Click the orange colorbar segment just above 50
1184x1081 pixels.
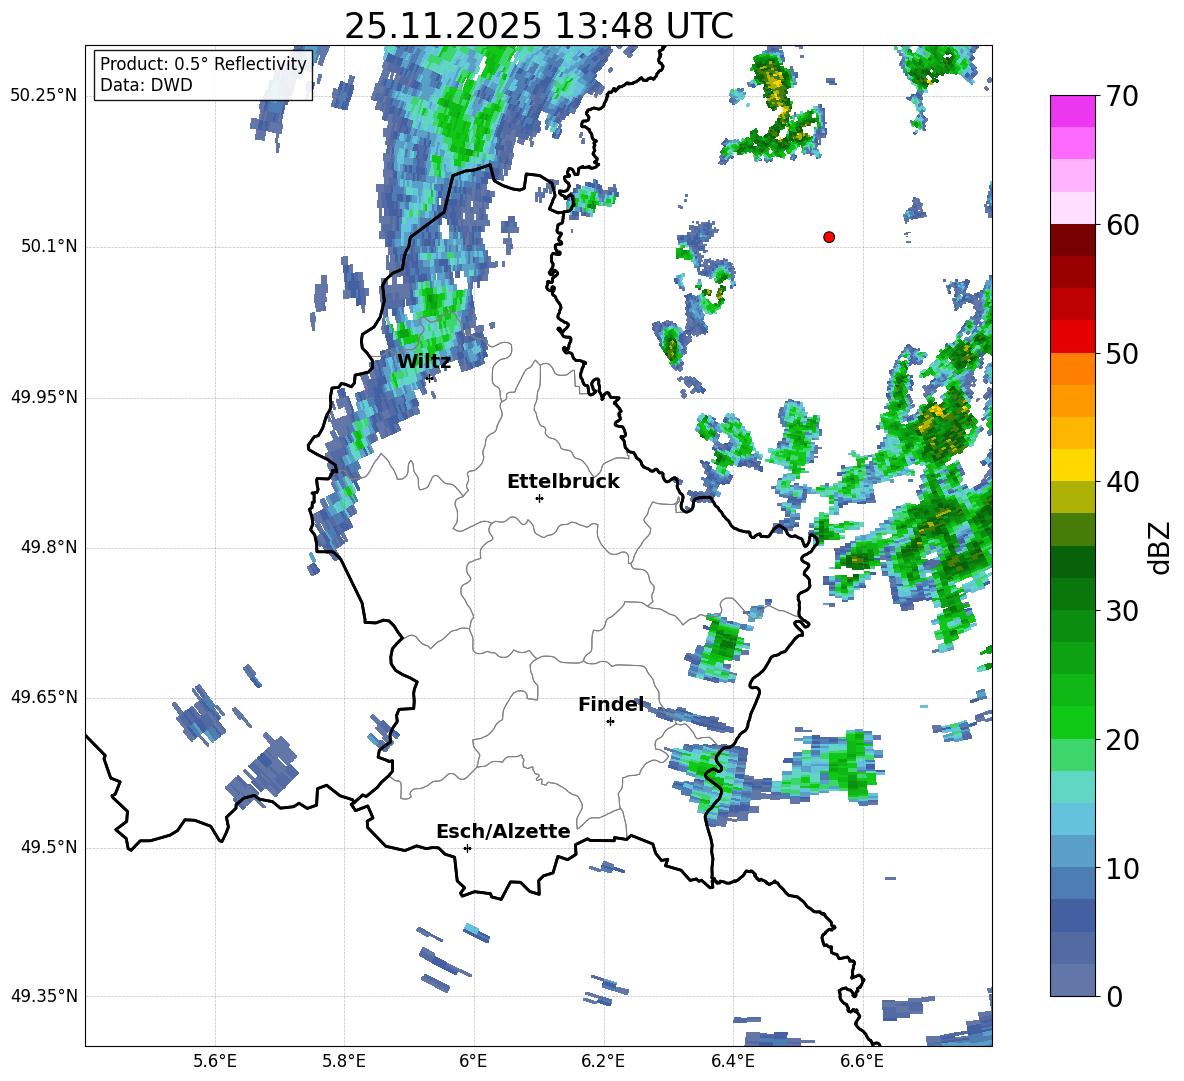click(1072, 369)
